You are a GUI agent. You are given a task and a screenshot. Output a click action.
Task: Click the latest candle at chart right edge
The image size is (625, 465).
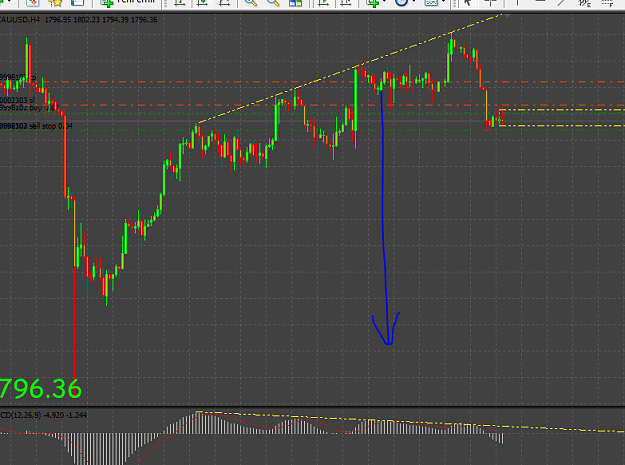(501, 118)
